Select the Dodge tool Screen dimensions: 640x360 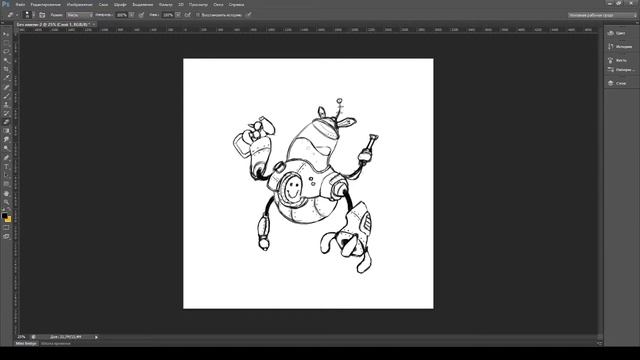(6, 149)
